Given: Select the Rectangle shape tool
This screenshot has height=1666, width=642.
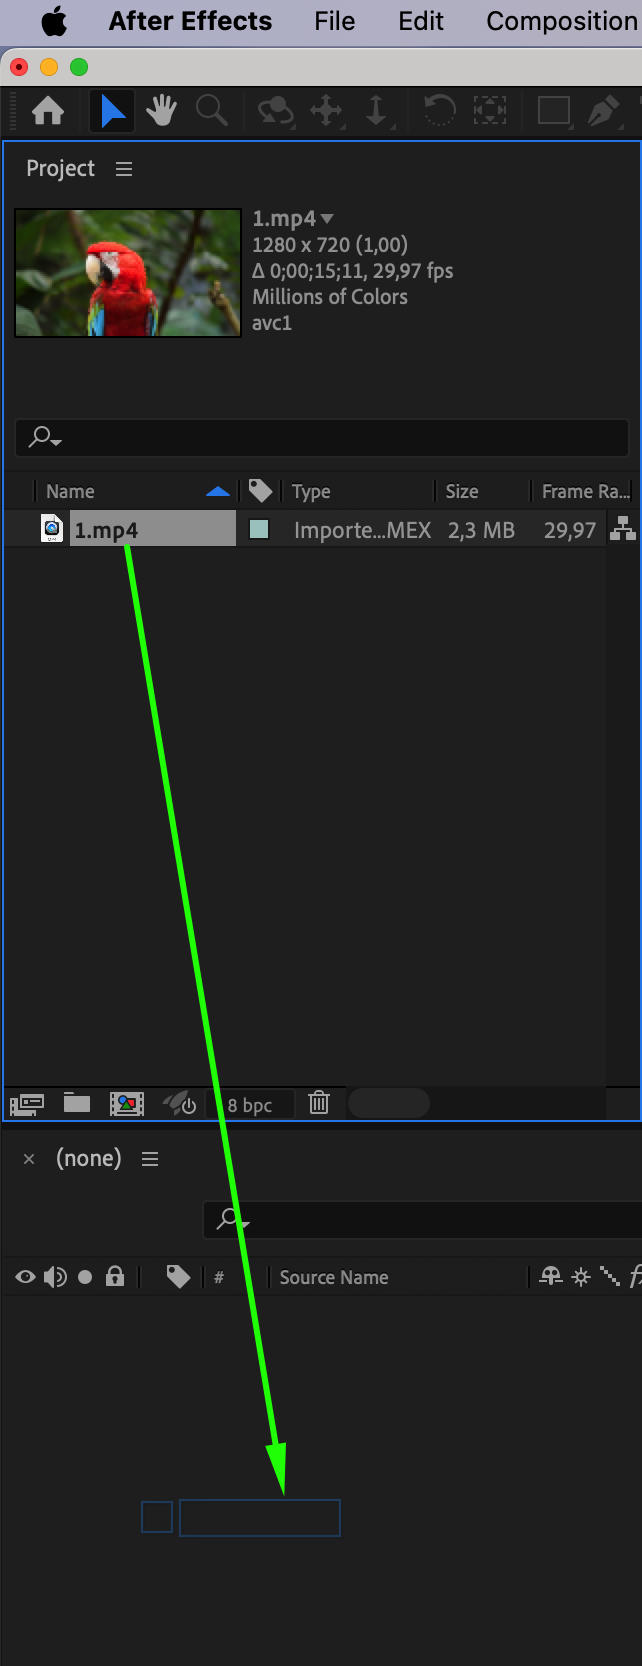Looking at the screenshot, I should click(x=553, y=110).
